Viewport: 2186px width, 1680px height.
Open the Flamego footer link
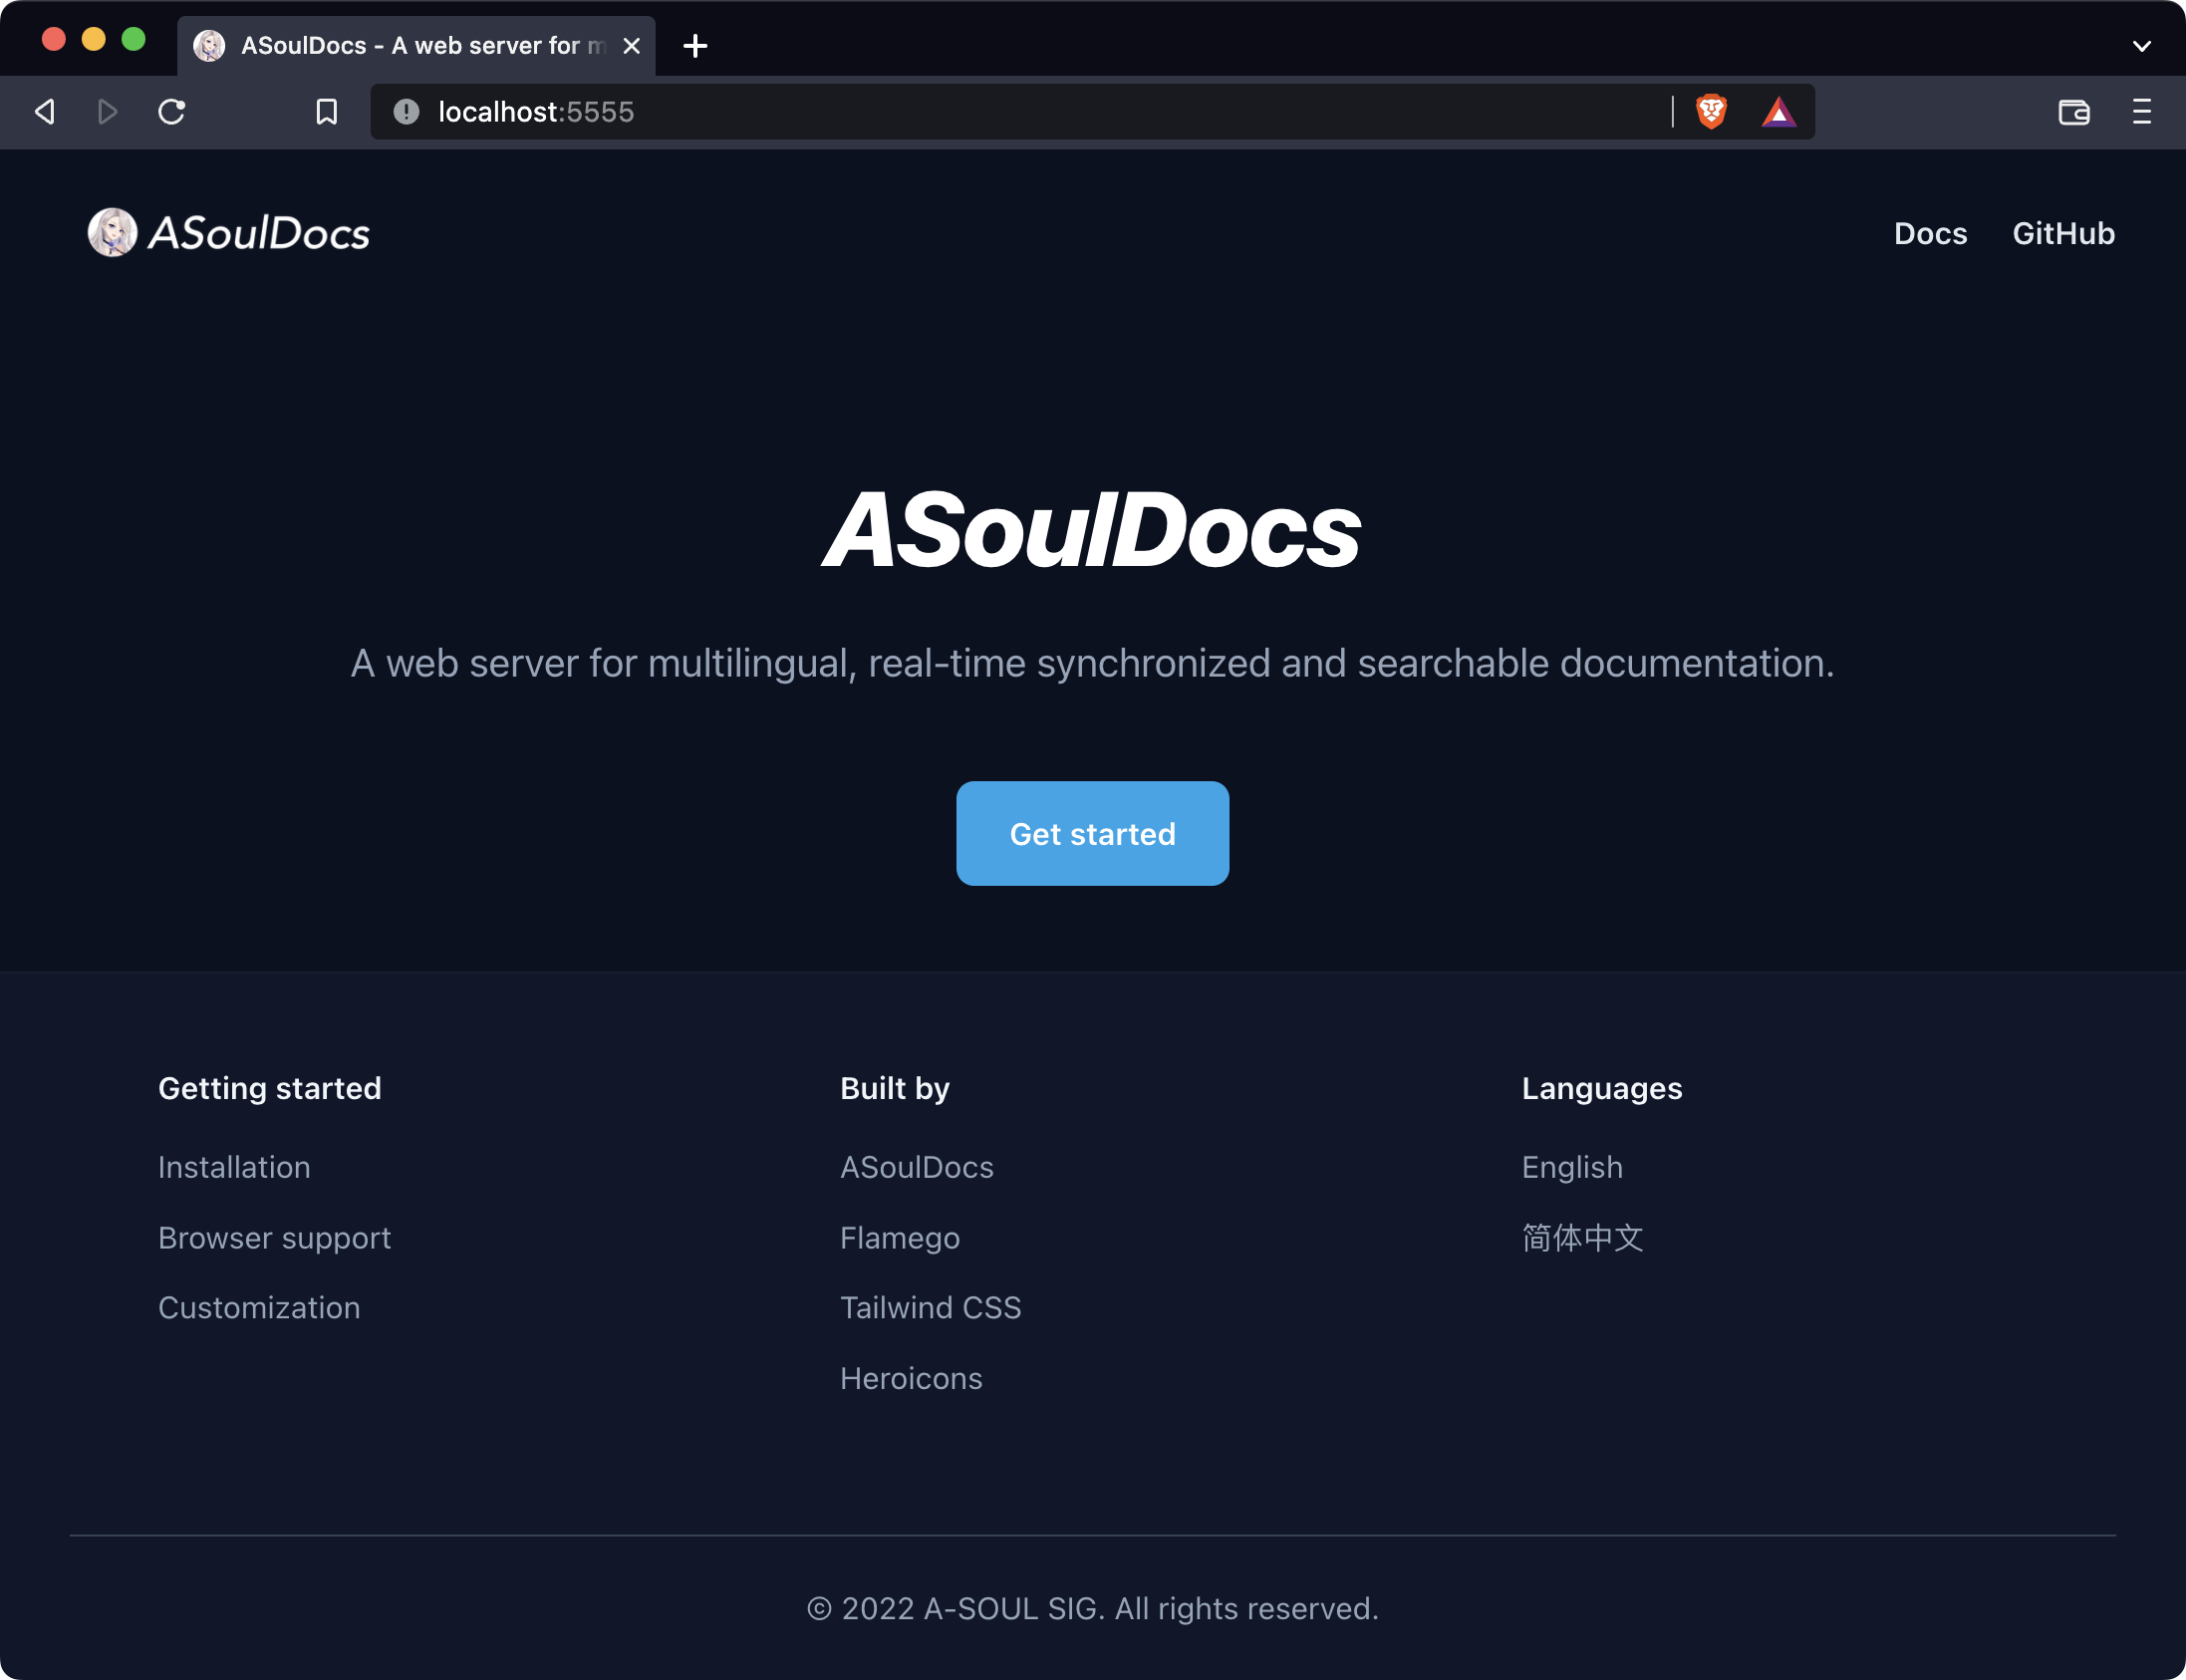coord(899,1238)
